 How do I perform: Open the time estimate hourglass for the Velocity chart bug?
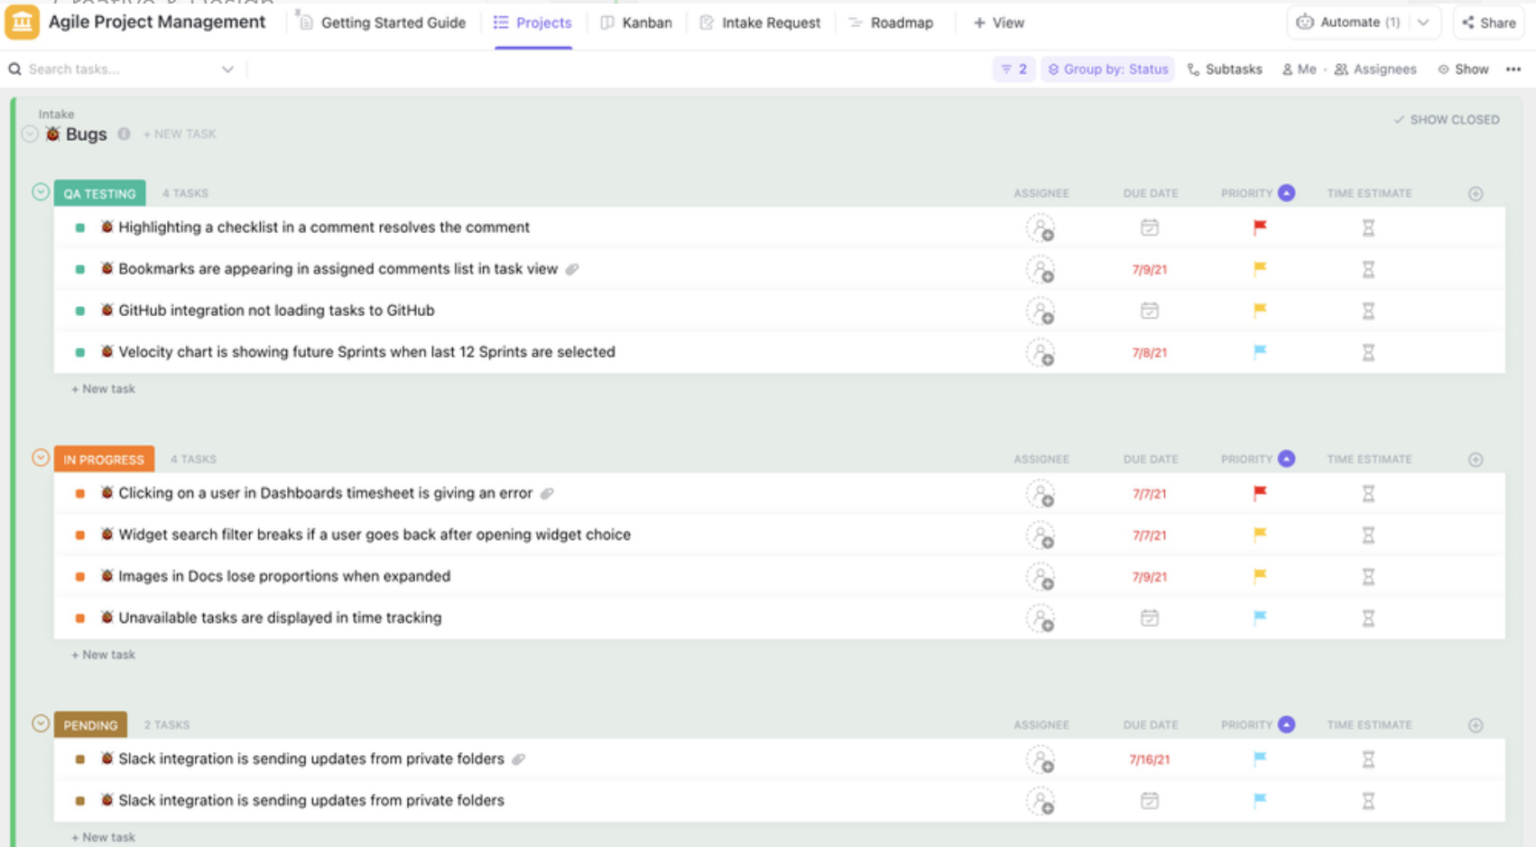[x=1368, y=352]
